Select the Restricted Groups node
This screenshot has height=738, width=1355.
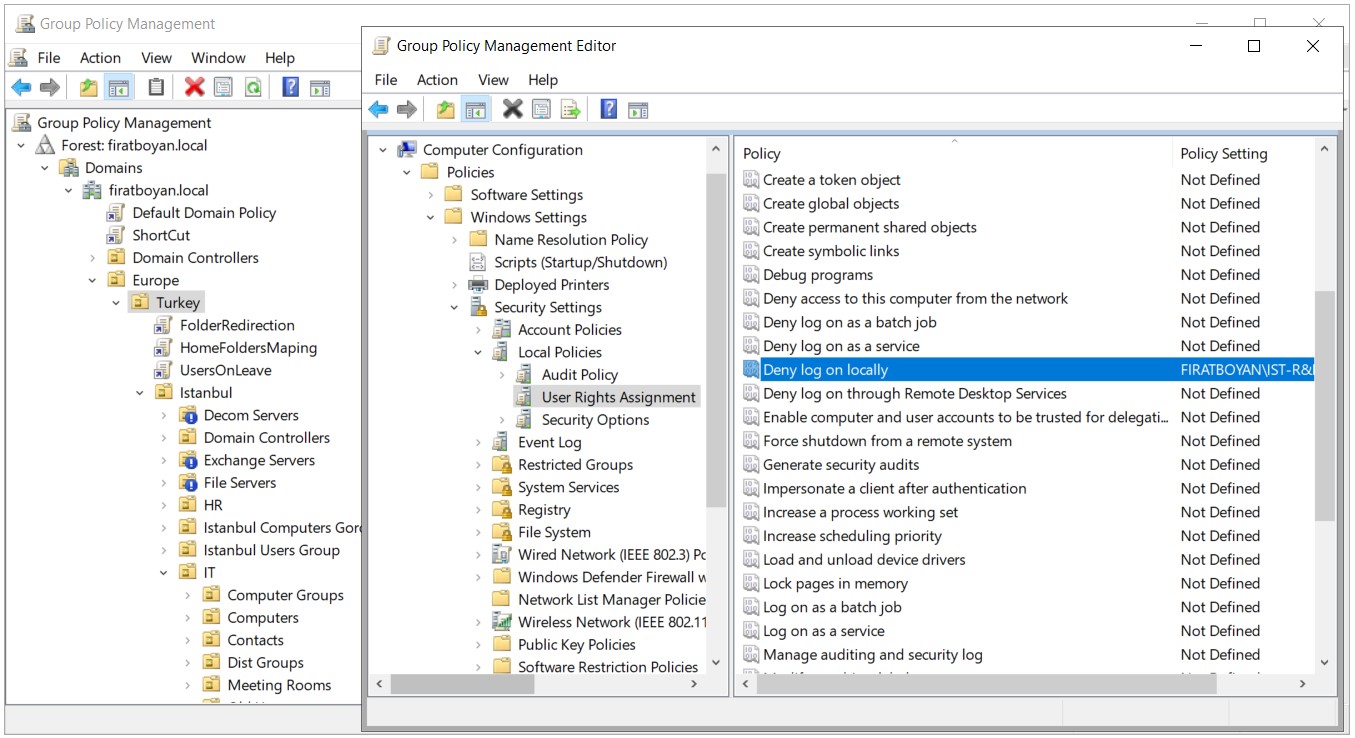tap(575, 465)
